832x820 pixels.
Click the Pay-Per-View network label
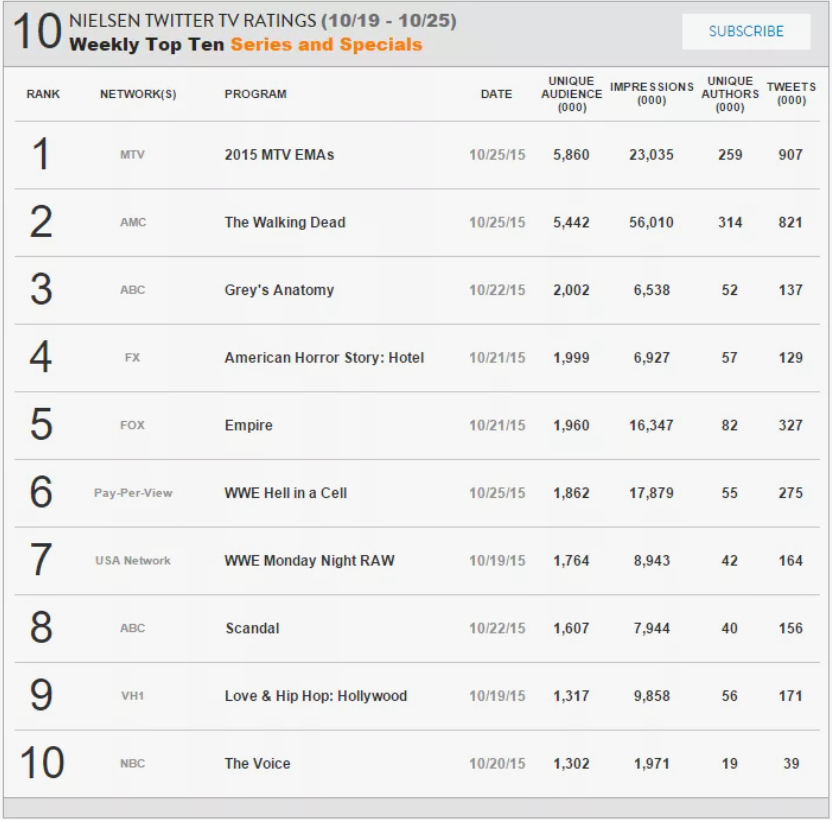pos(133,493)
